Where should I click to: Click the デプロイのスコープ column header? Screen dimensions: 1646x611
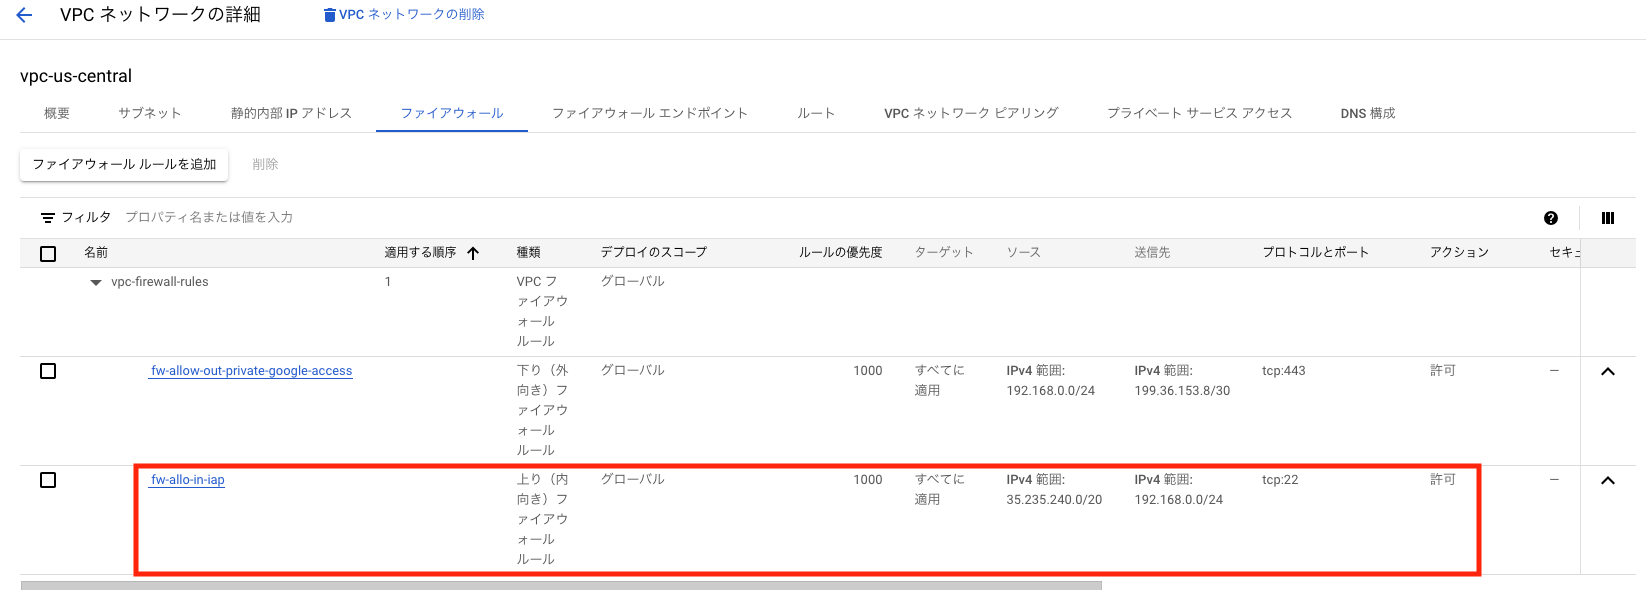653,253
